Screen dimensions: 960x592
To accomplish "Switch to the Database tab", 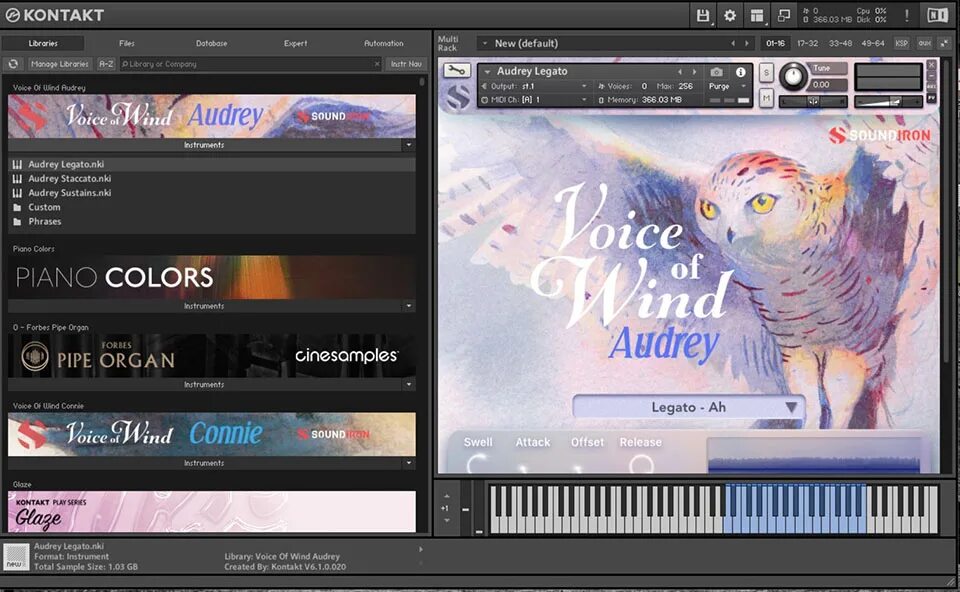I will point(212,43).
